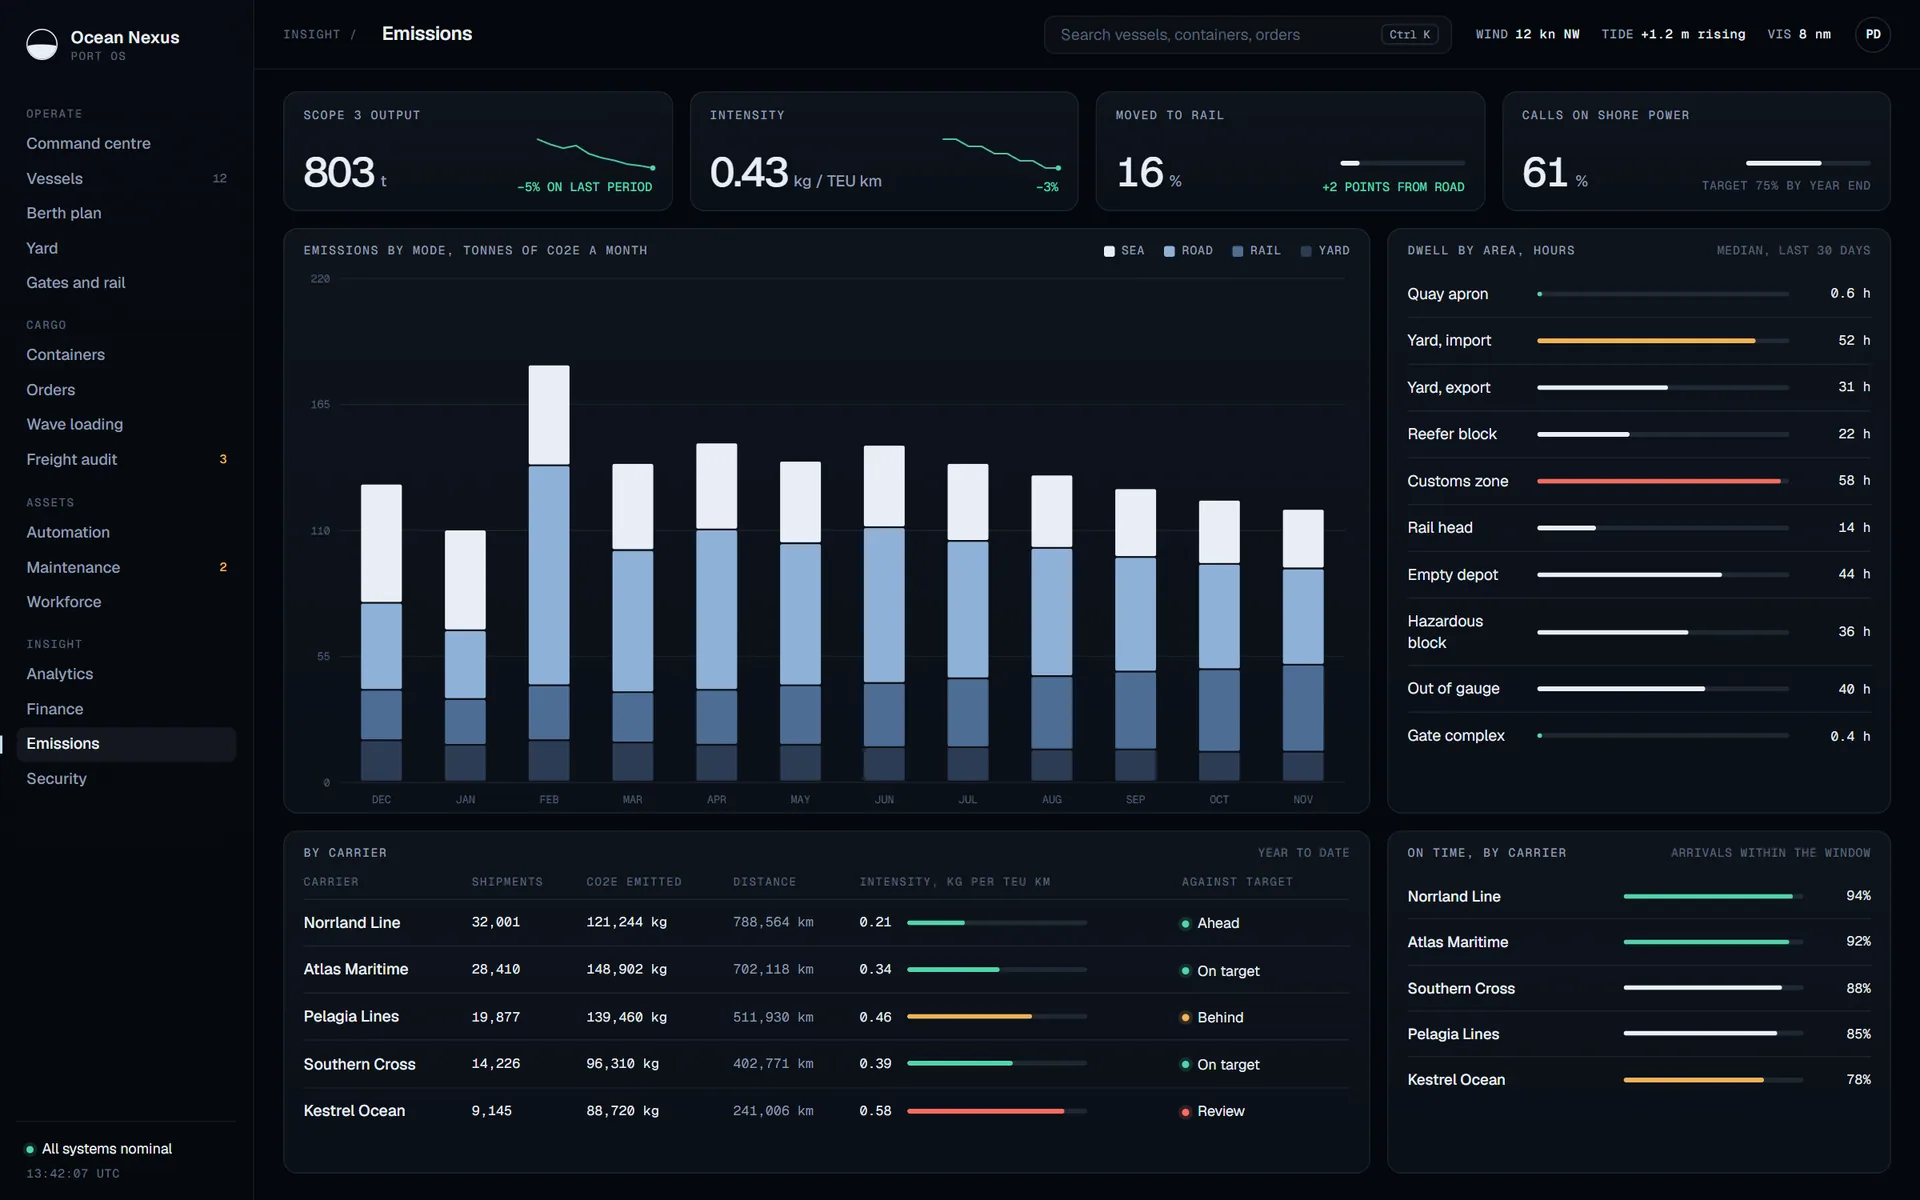The width and height of the screenshot is (1920, 1200).
Task: Toggle the SEA legend swatch
Action: pyautogui.click(x=1109, y=251)
